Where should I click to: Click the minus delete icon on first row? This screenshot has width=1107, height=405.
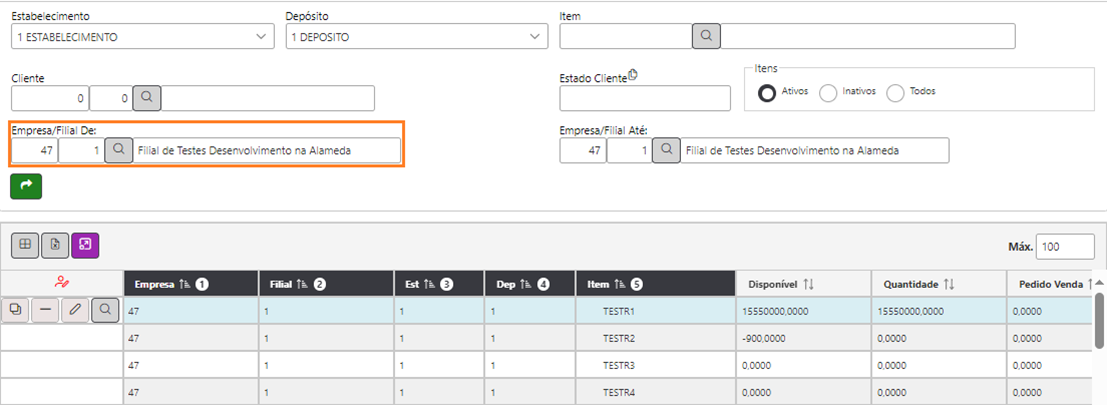45,310
